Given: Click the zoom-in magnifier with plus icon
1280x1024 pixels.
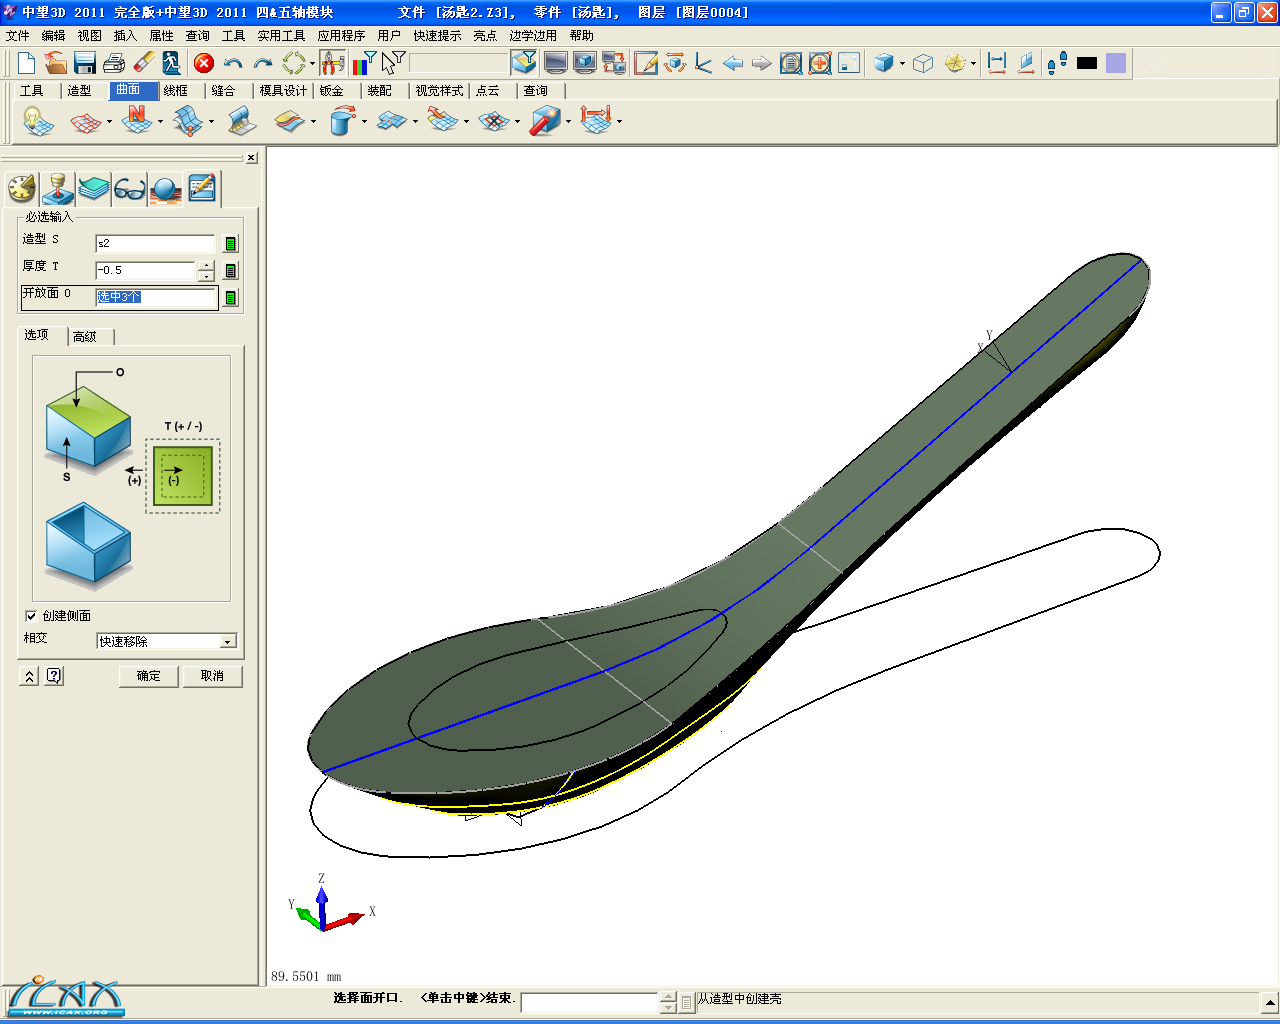Looking at the screenshot, I should (x=820, y=63).
